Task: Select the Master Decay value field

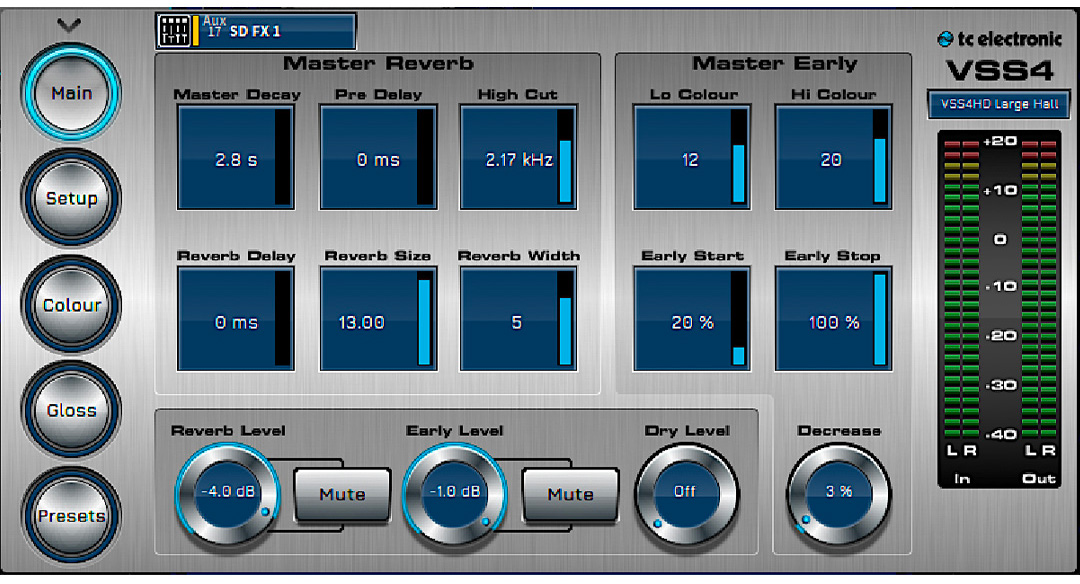Action: tap(226, 159)
